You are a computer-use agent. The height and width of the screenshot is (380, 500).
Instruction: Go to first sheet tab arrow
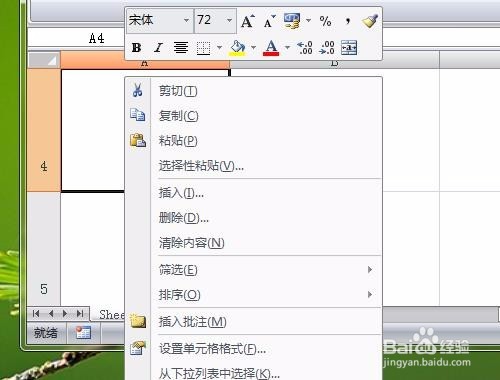36,314
